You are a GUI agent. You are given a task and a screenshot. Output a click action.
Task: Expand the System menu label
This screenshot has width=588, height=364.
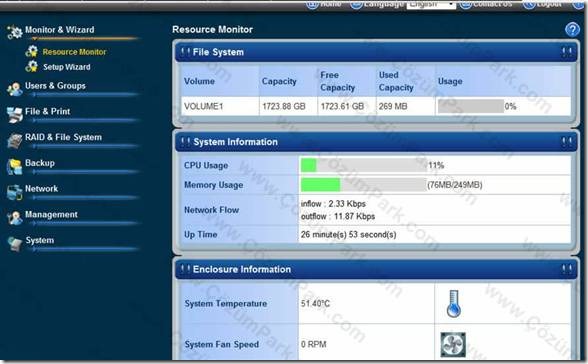pyautogui.click(x=39, y=240)
